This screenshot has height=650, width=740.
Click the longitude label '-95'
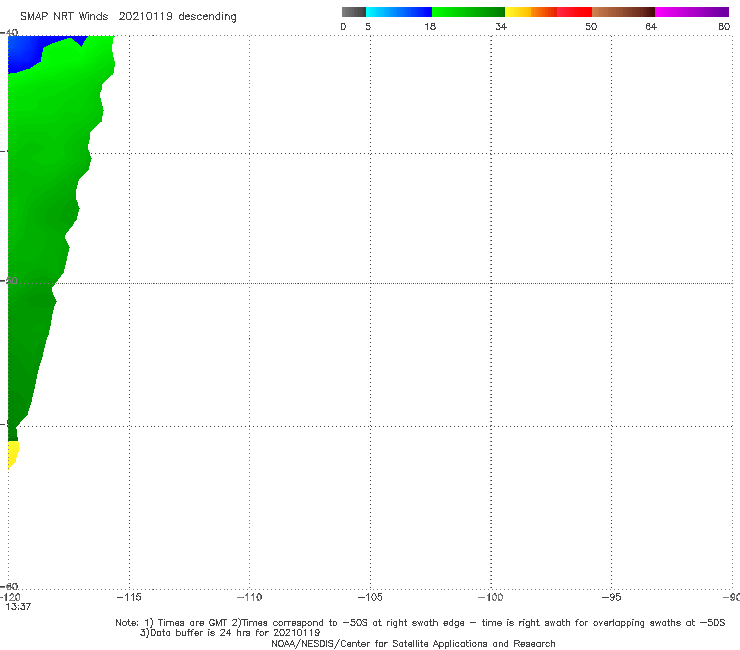pos(611,597)
